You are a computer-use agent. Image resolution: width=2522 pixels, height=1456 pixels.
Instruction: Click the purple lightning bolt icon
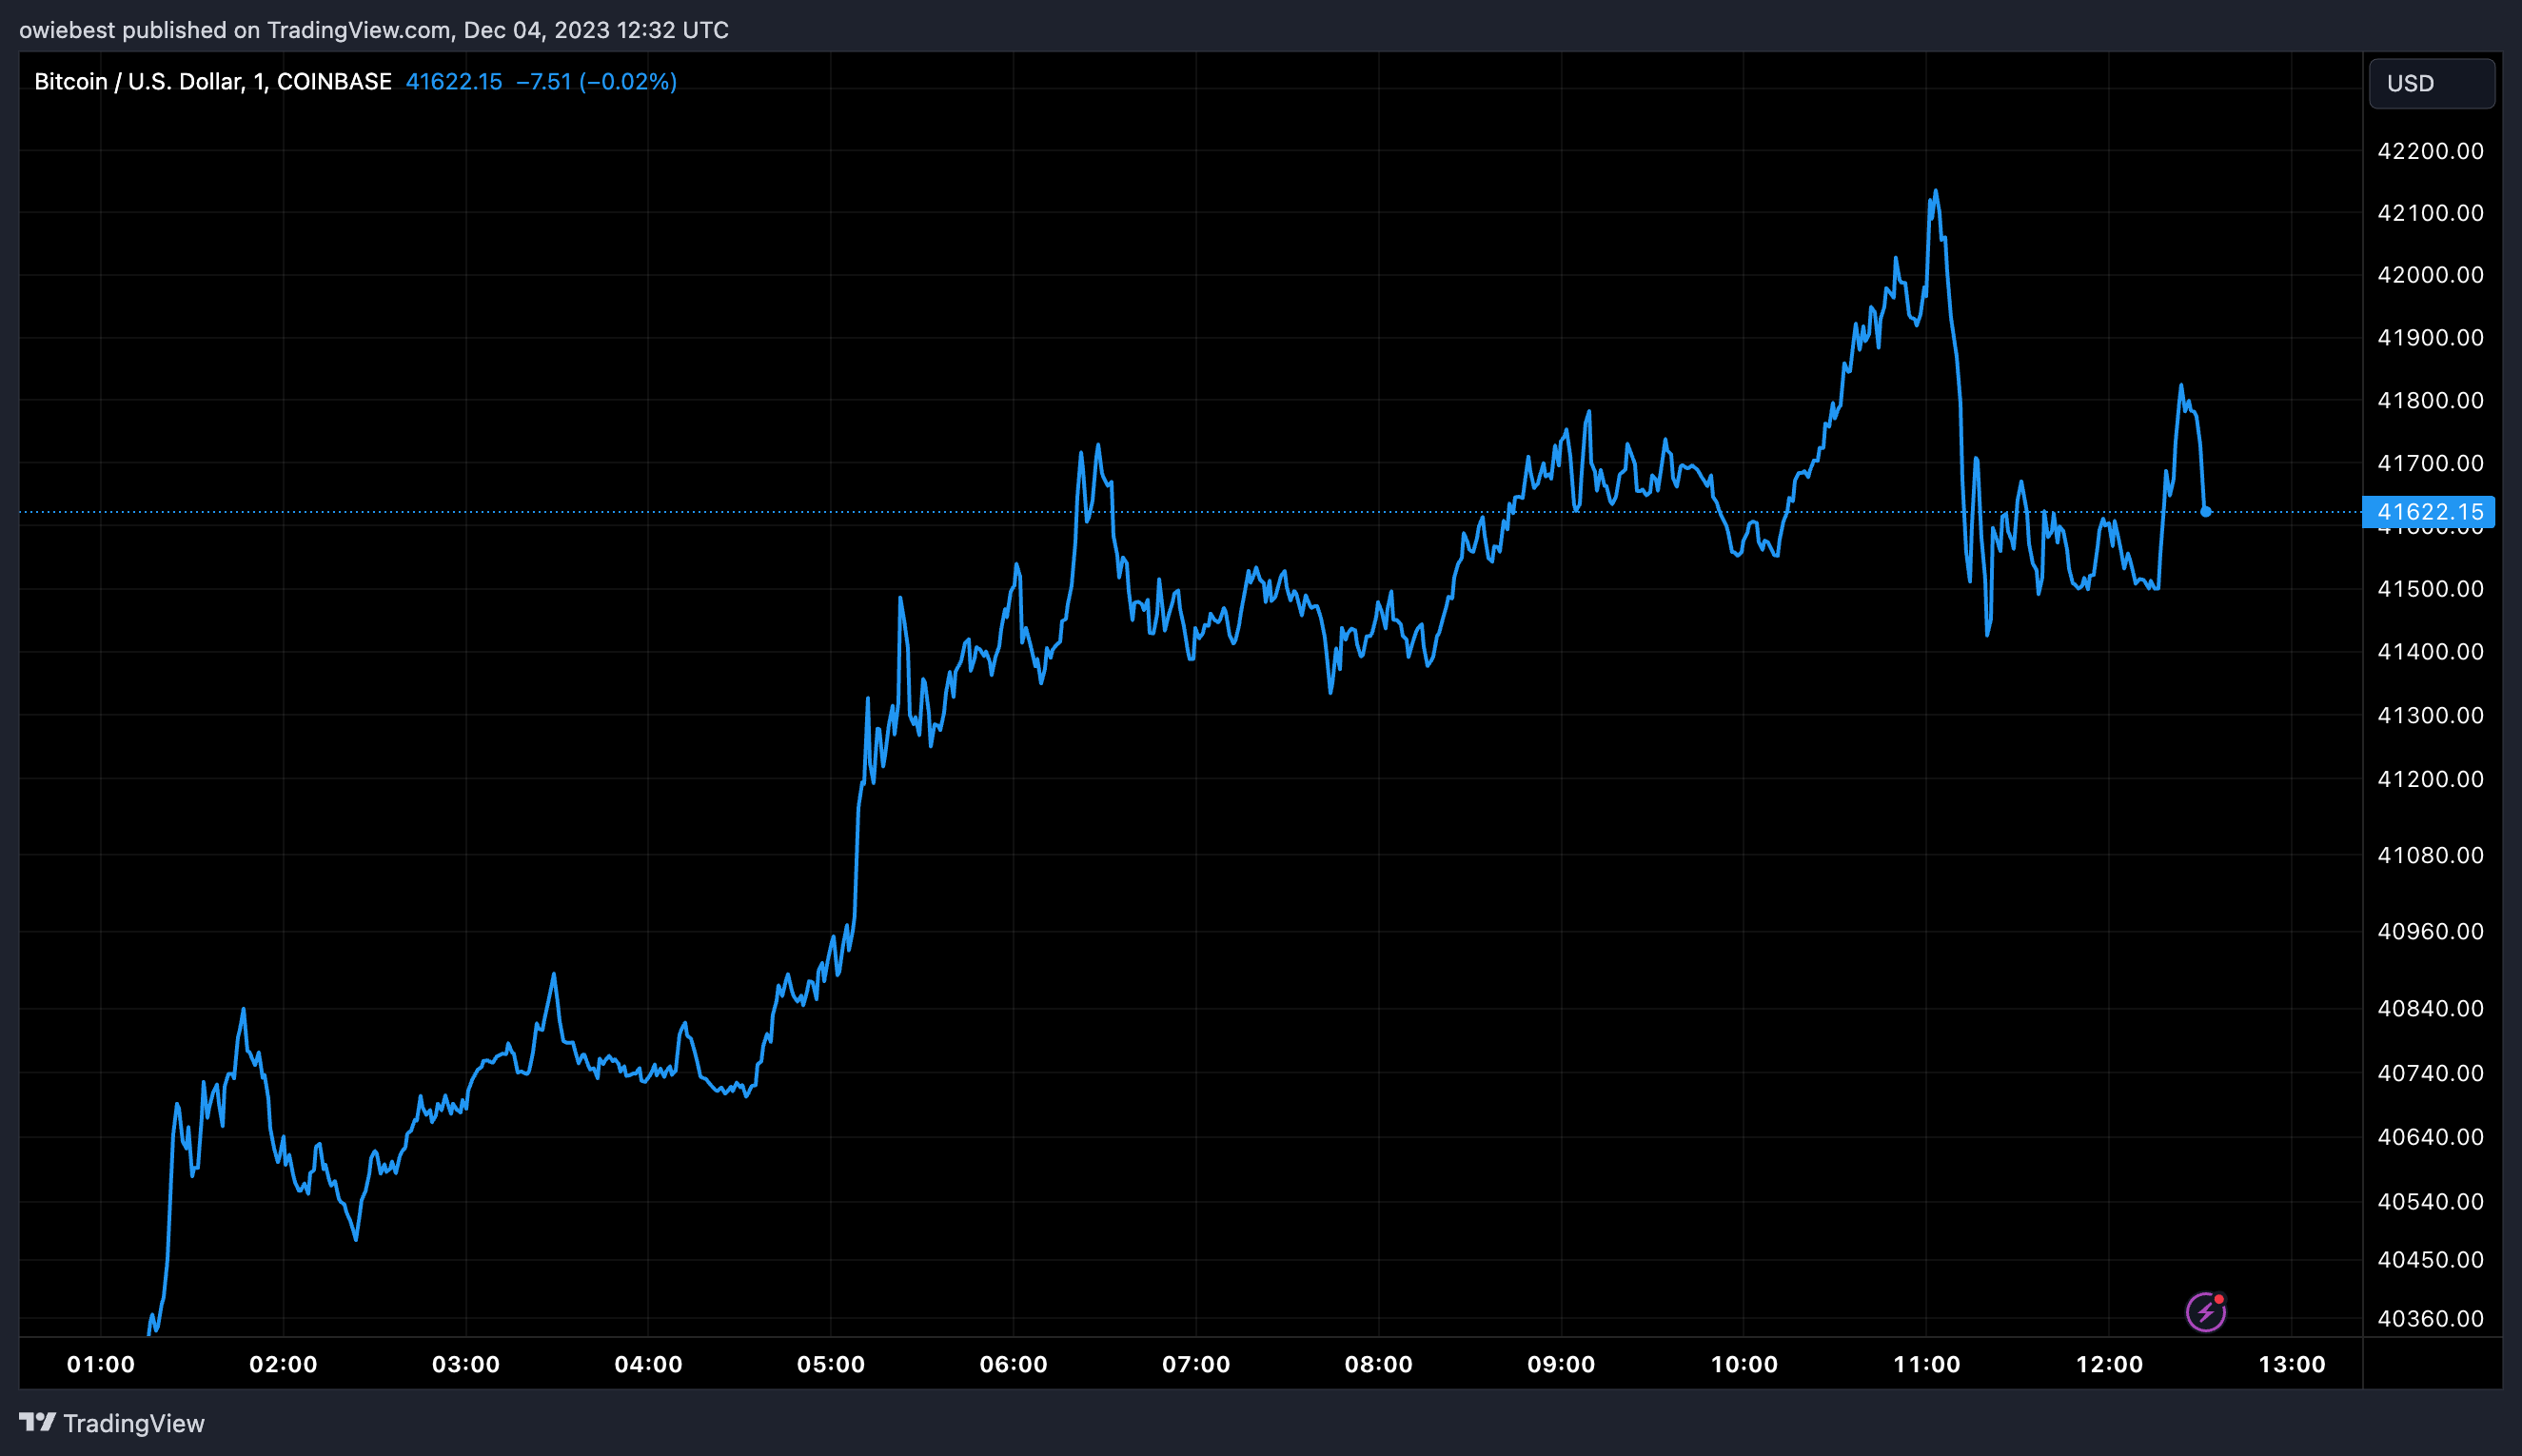pyautogui.click(x=2205, y=1312)
